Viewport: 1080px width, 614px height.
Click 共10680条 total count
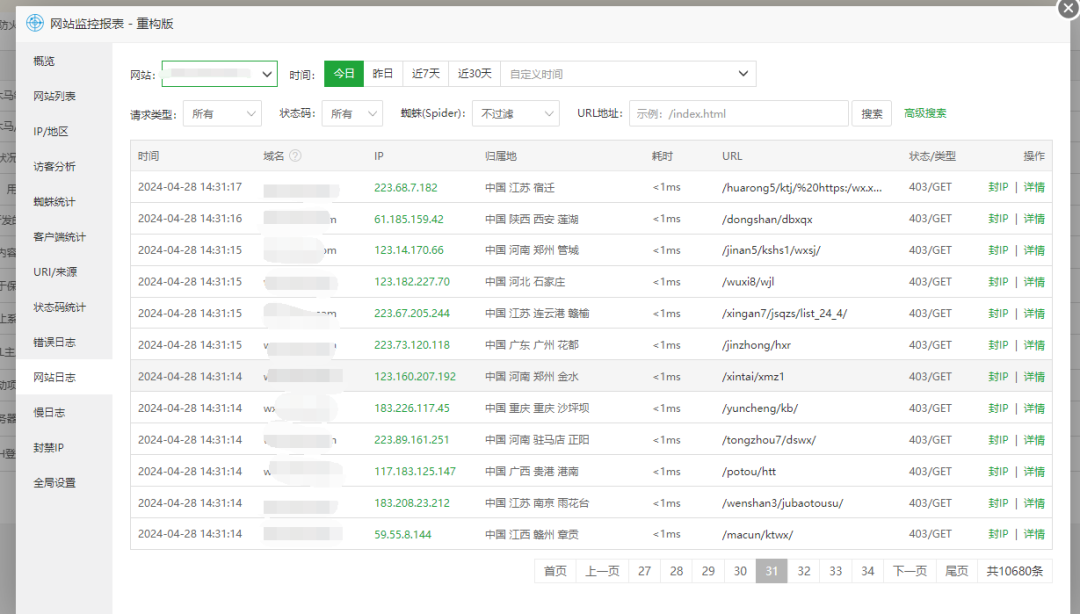click(1015, 571)
